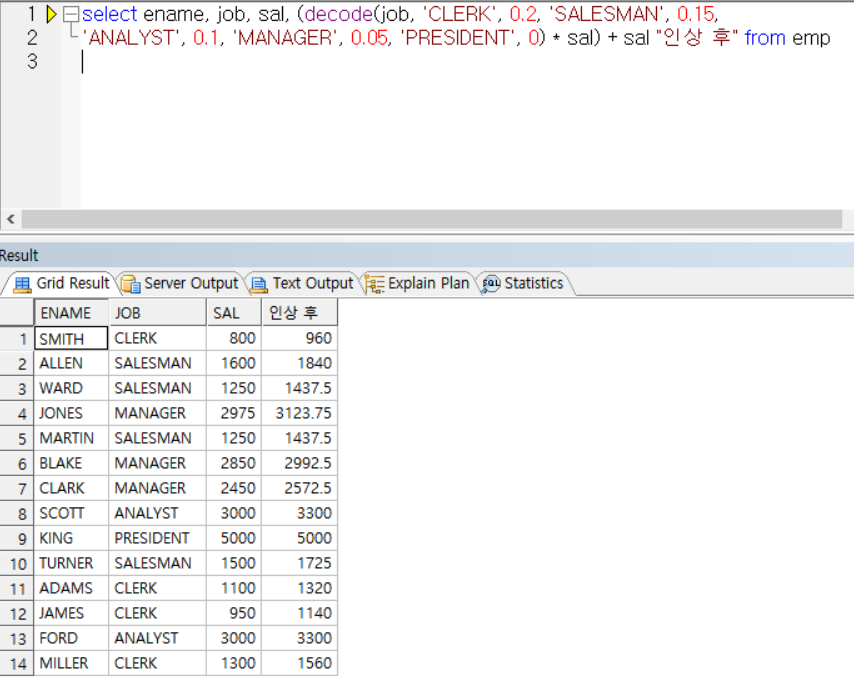The width and height of the screenshot is (854, 679).
Task: Select the TURNER cell
Action: pyautogui.click(x=71, y=563)
